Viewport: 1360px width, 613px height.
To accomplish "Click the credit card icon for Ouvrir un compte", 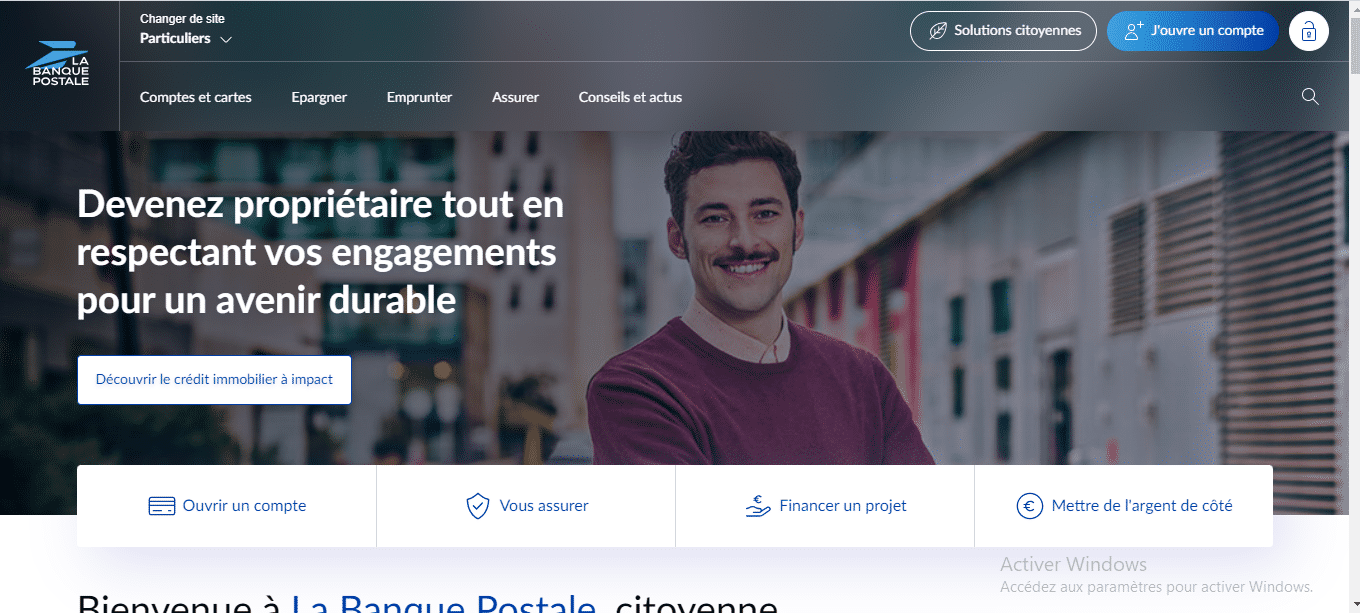I will click(x=162, y=506).
